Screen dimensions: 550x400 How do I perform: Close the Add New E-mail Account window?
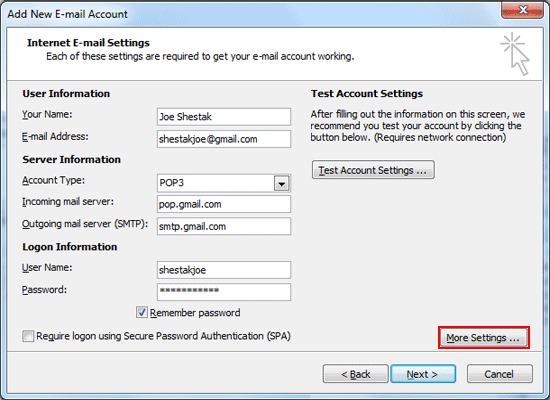pos(522,10)
